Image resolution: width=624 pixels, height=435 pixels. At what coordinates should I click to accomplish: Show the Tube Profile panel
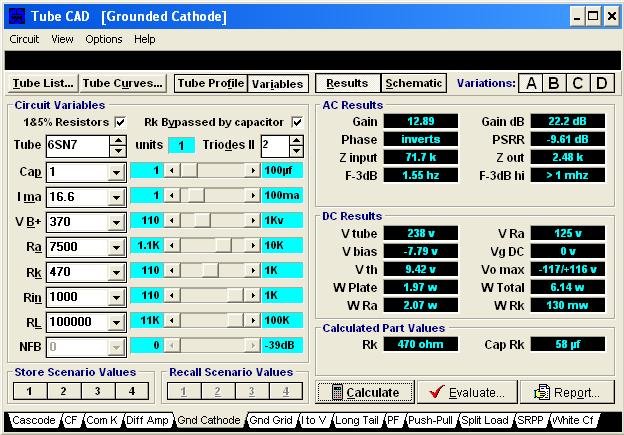click(x=211, y=83)
